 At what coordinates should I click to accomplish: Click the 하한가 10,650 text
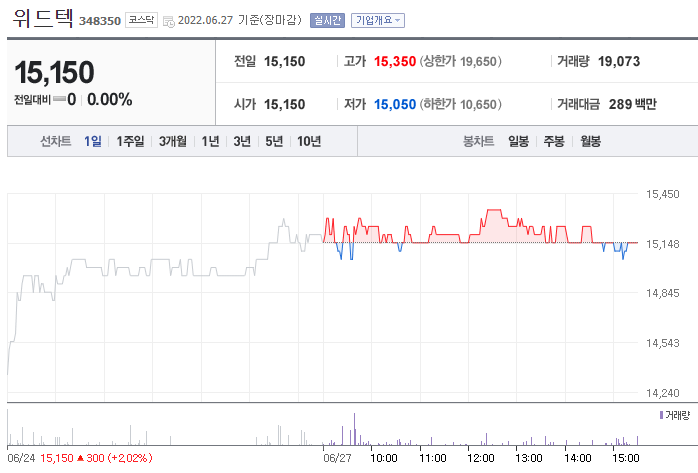coord(461,105)
